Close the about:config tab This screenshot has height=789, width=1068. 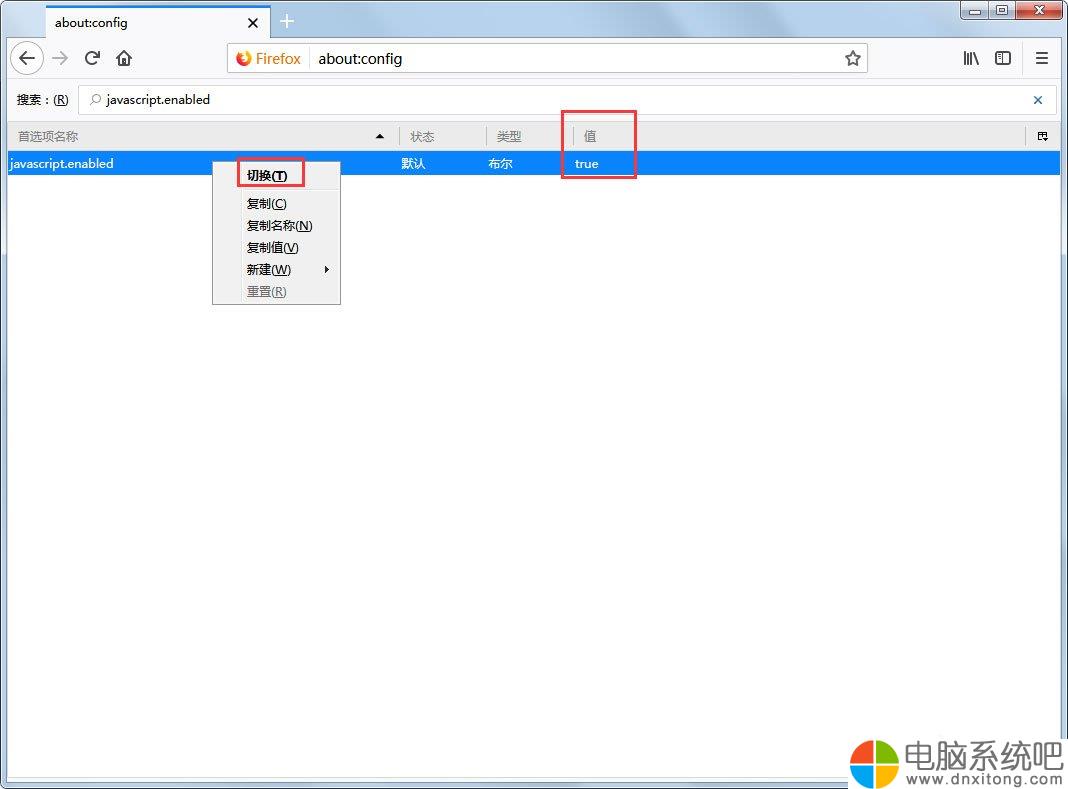[x=253, y=23]
